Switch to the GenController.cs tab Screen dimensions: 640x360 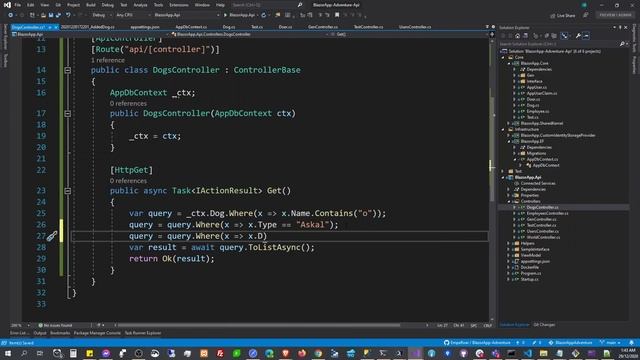(x=323, y=27)
